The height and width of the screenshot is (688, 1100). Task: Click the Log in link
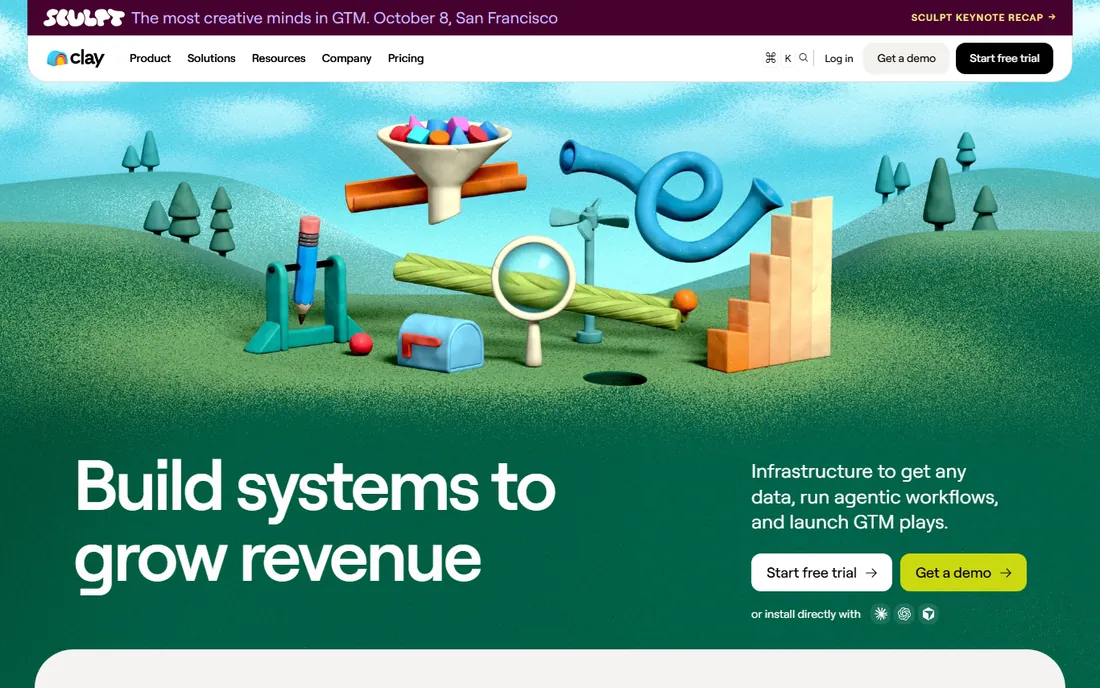[x=839, y=58]
